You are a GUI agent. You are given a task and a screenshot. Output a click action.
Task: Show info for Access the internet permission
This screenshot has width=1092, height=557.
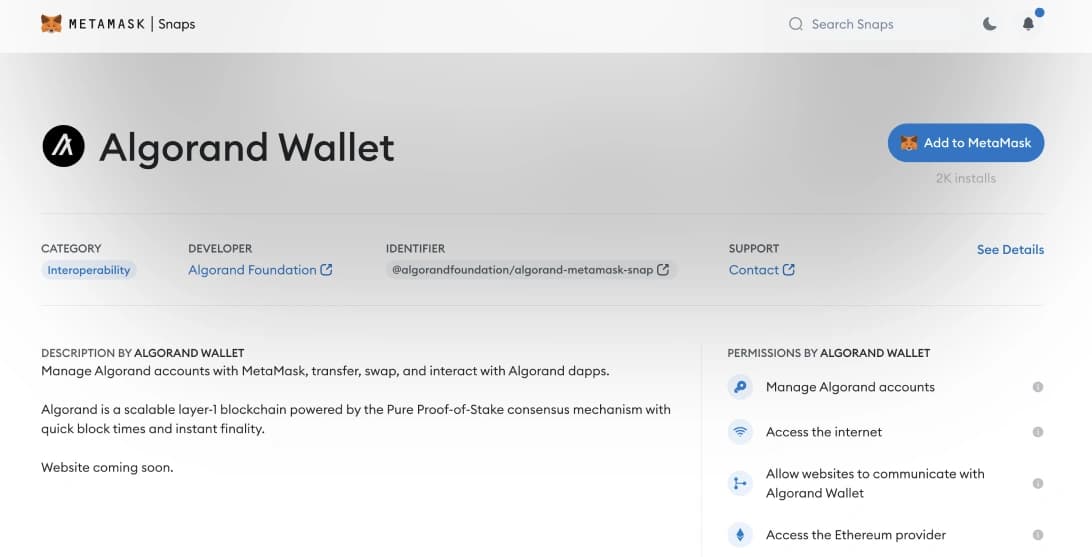point(1037,432)
